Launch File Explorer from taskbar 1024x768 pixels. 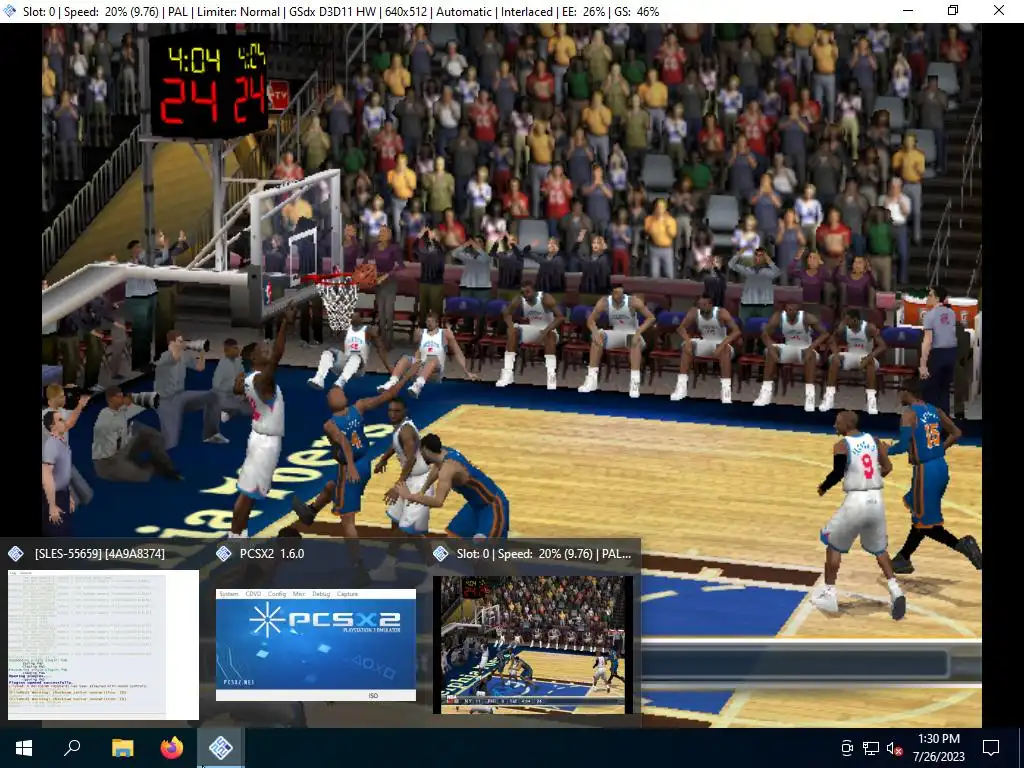[x=122, y=748]
